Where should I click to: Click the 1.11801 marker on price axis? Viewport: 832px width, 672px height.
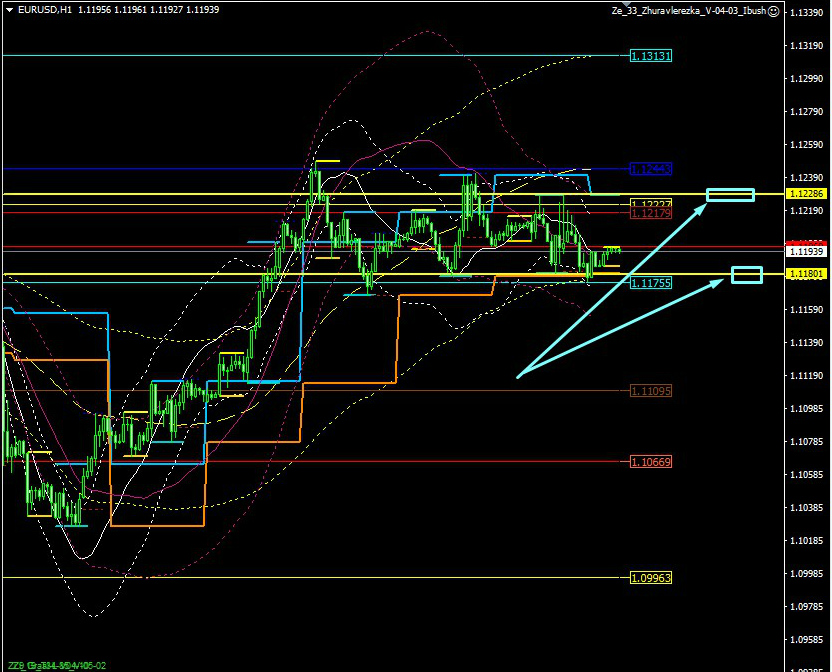tap(806, 273)
